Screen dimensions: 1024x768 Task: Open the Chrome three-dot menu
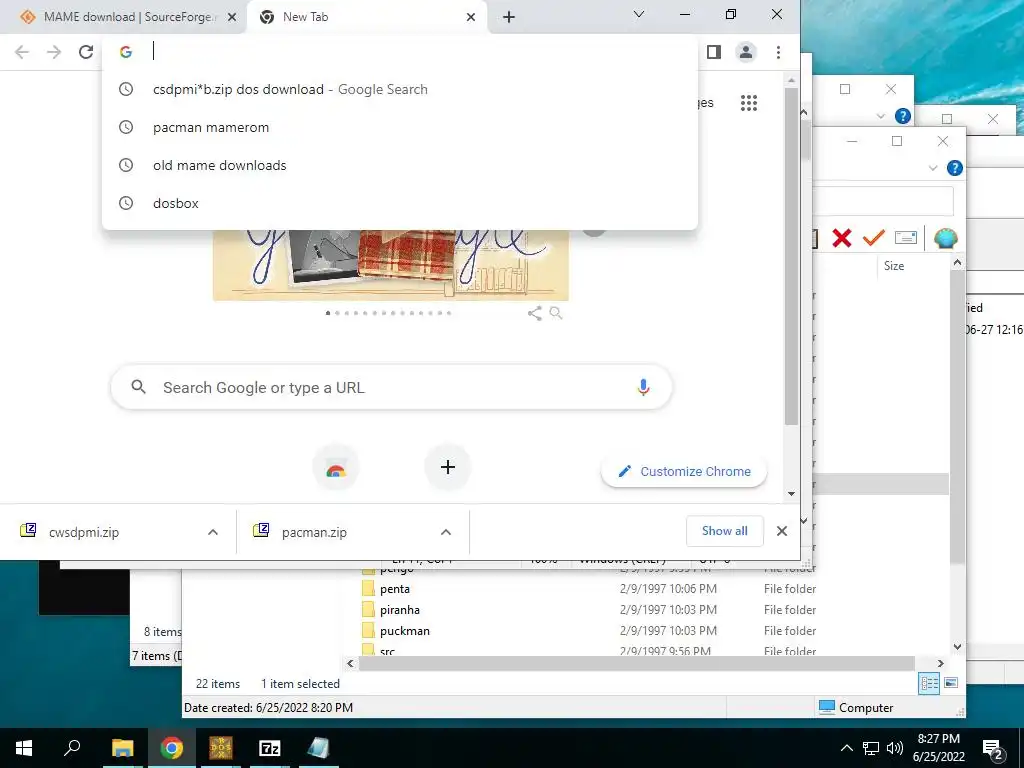pos(778,52)
